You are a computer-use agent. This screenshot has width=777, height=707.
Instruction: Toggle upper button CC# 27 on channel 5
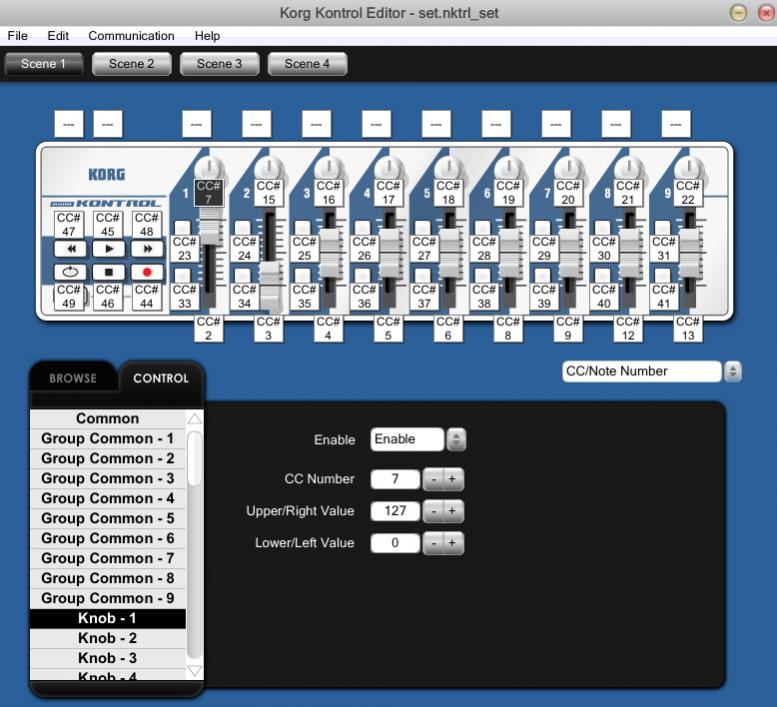pos(425,249)
